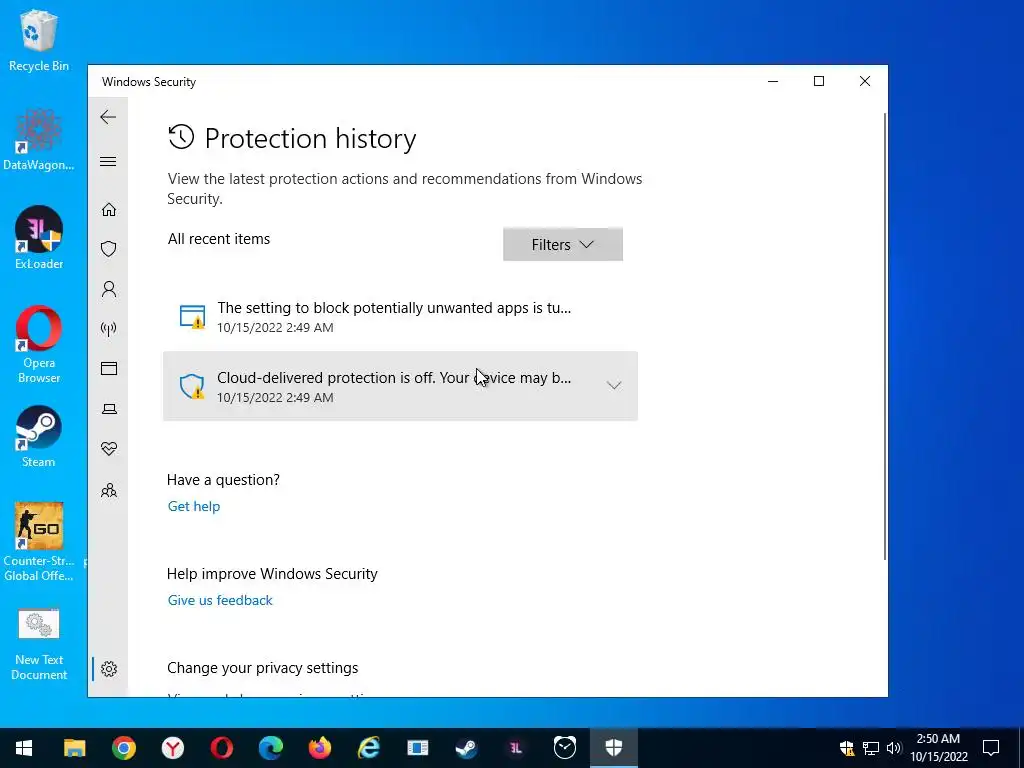Screen dimensions: 1024x768
Task: Open Device performance & health heart icon
Action: (x=109, y=449)
